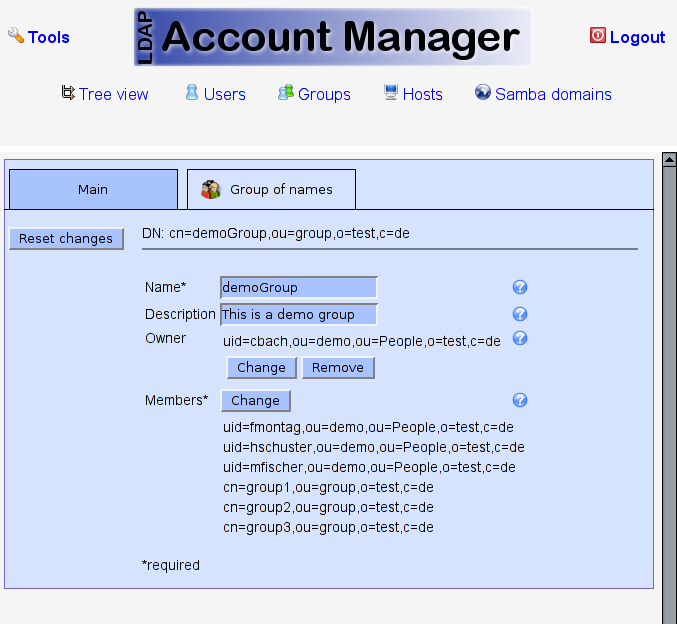Open help for the Description field

tap(520, 314)
